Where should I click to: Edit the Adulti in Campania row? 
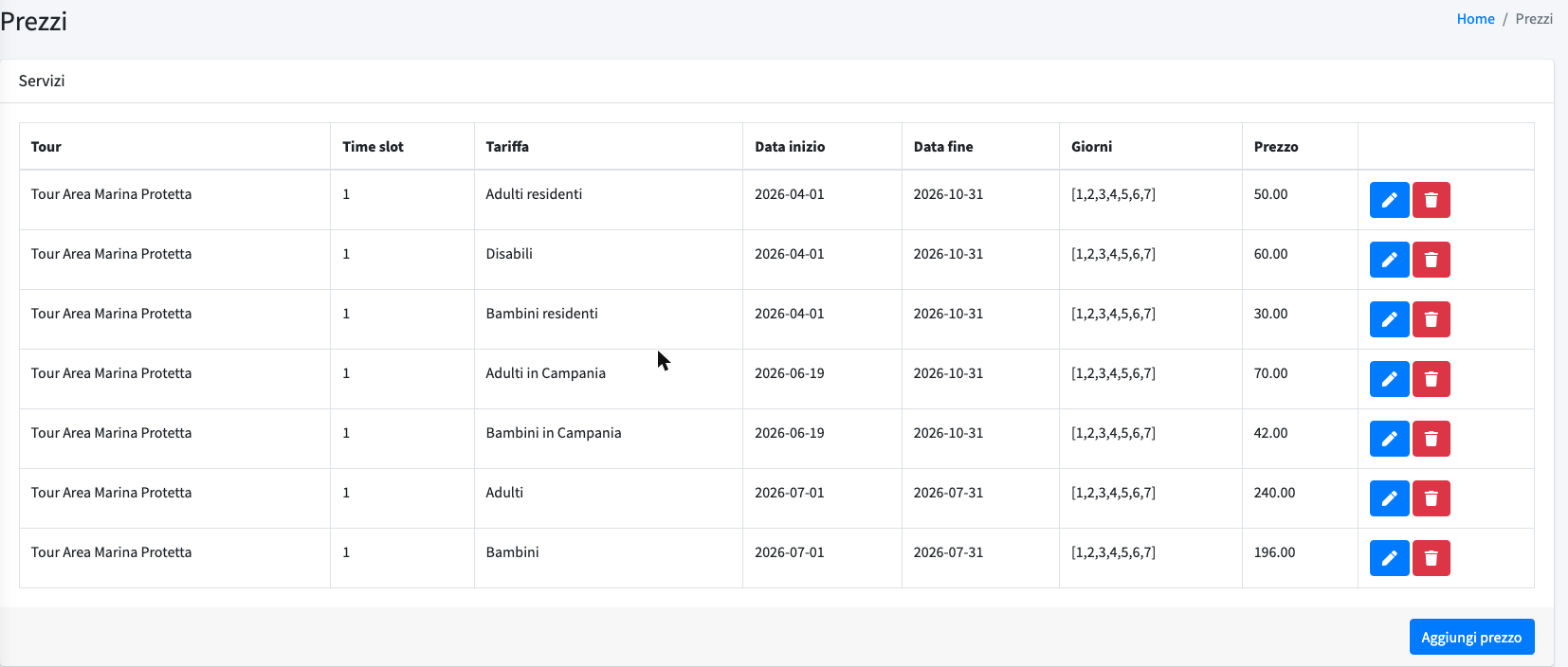(1389, 379)
